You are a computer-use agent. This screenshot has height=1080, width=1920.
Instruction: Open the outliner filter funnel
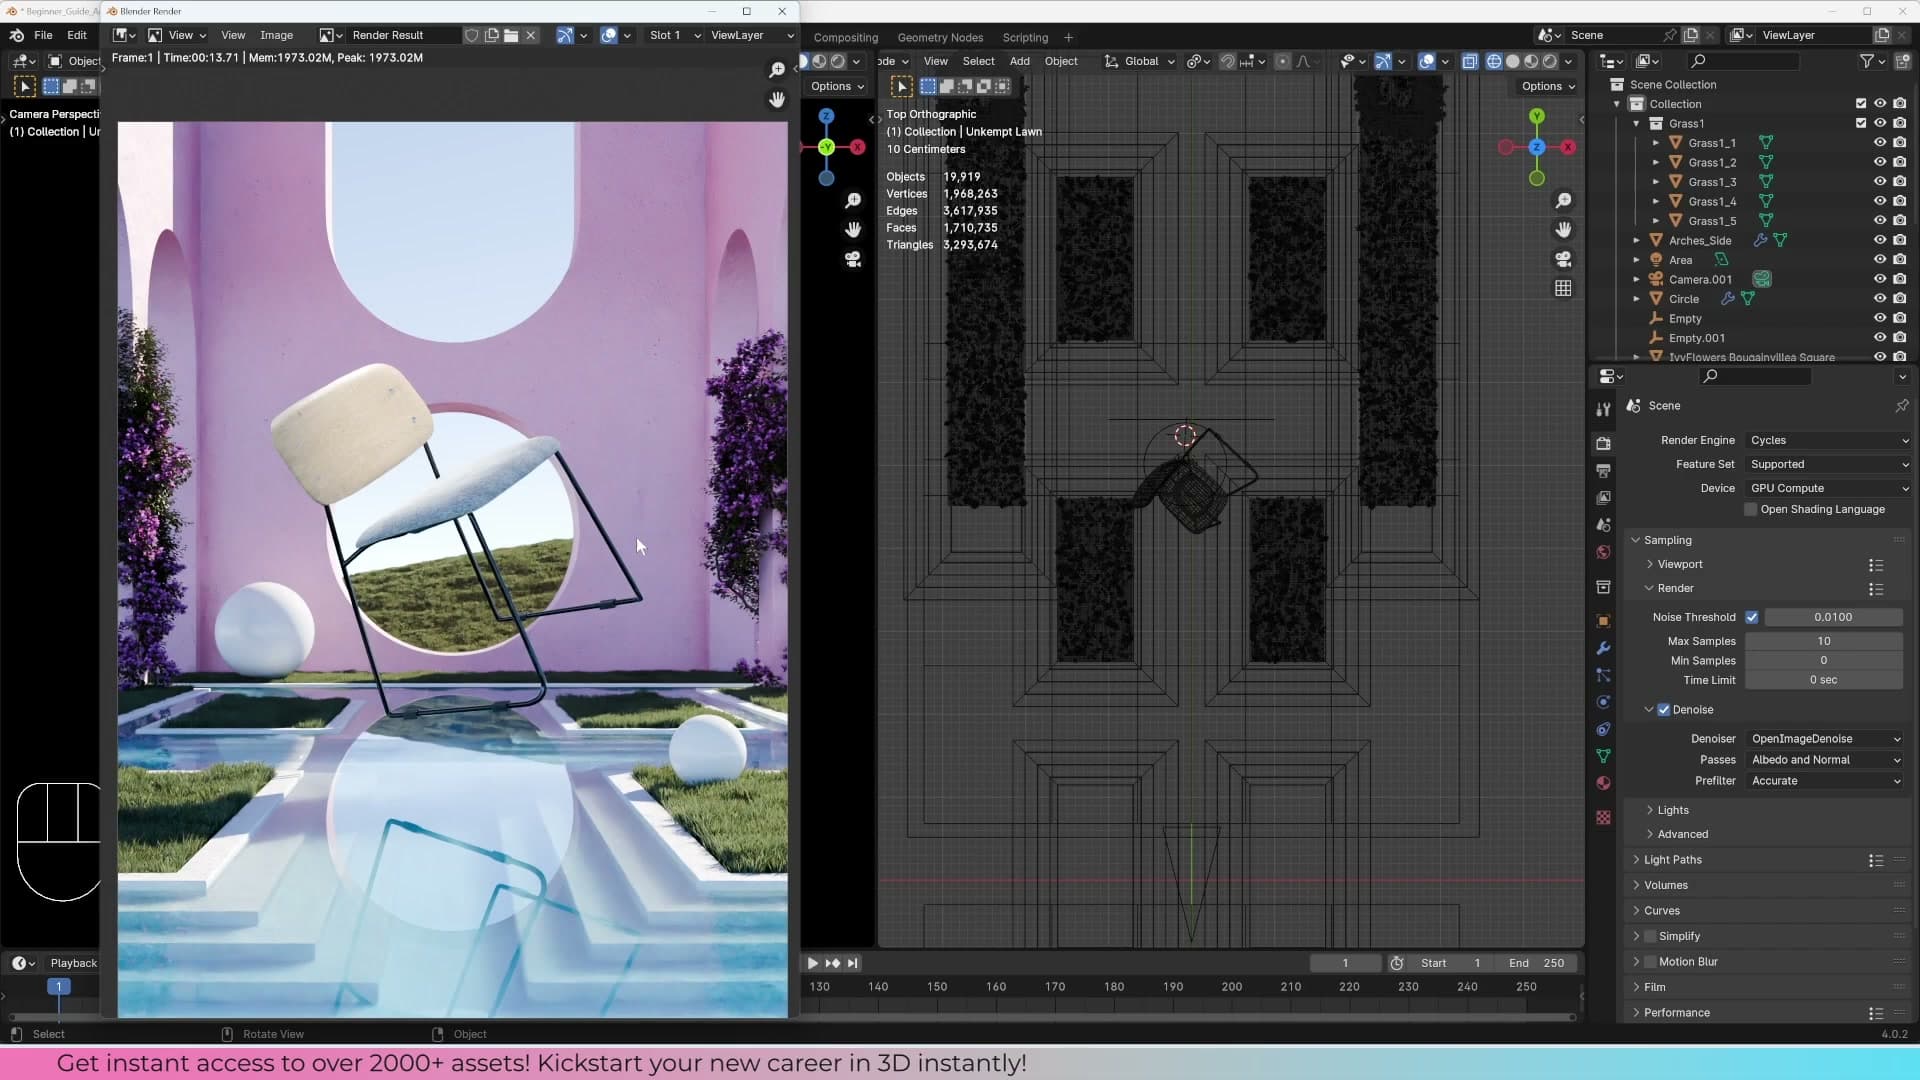1866,61
